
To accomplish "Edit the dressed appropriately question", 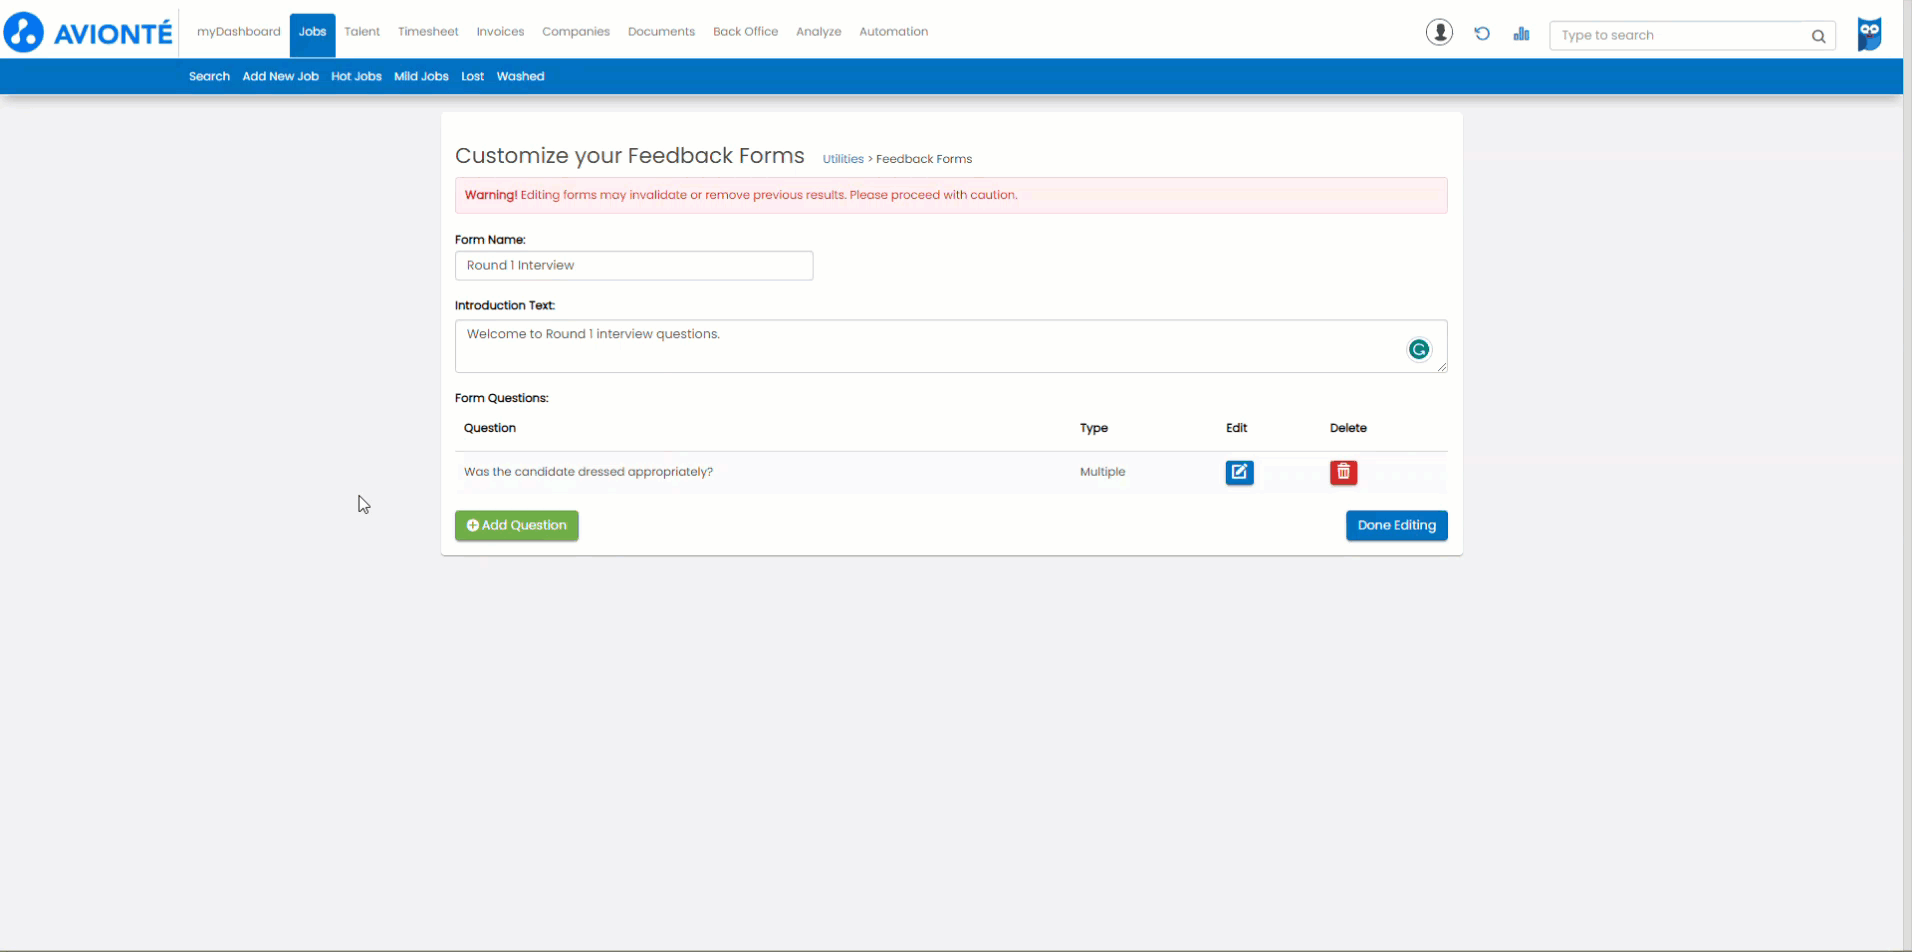I will [x=1239, y=472].
